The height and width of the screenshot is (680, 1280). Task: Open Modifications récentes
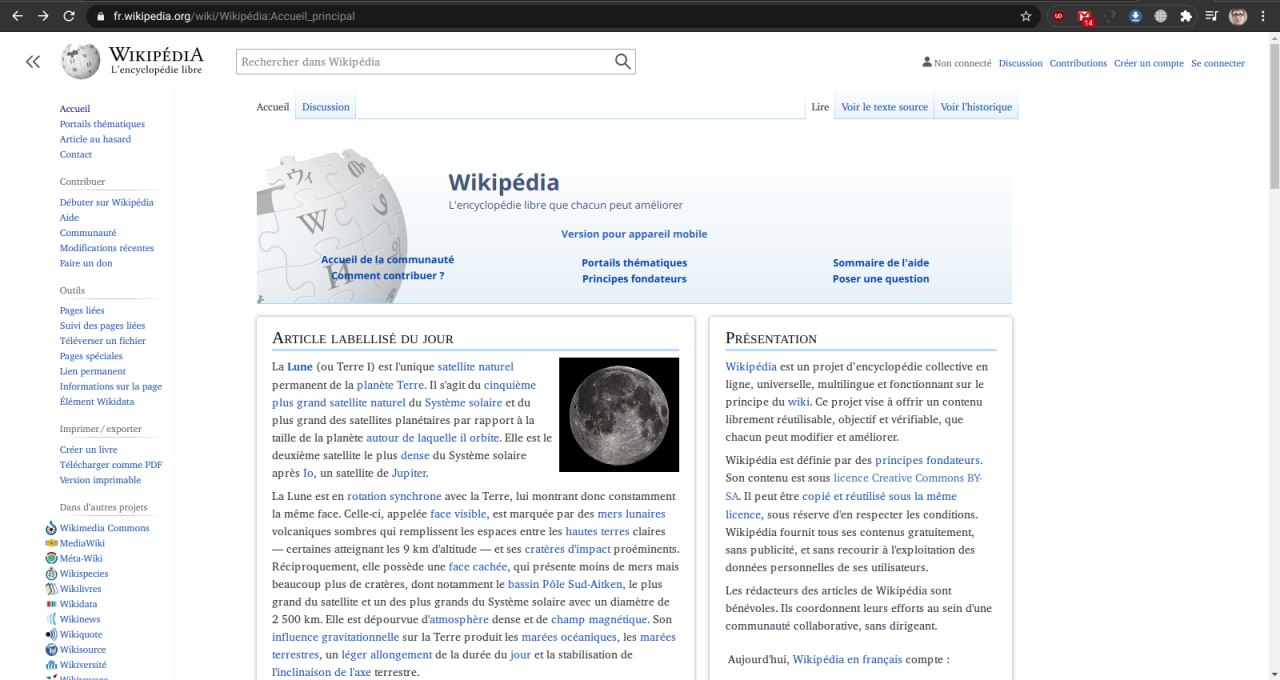[106, 248]
